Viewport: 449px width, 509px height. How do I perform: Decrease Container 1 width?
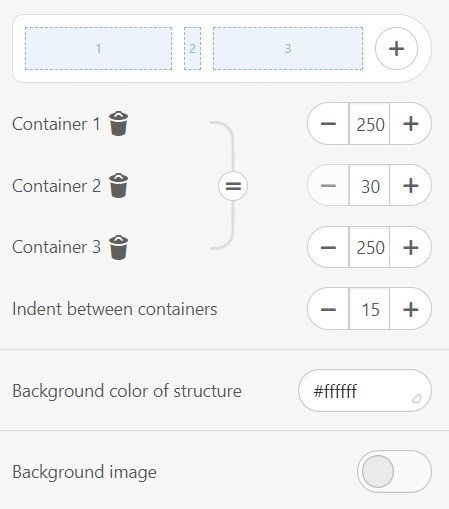[328, 124]
